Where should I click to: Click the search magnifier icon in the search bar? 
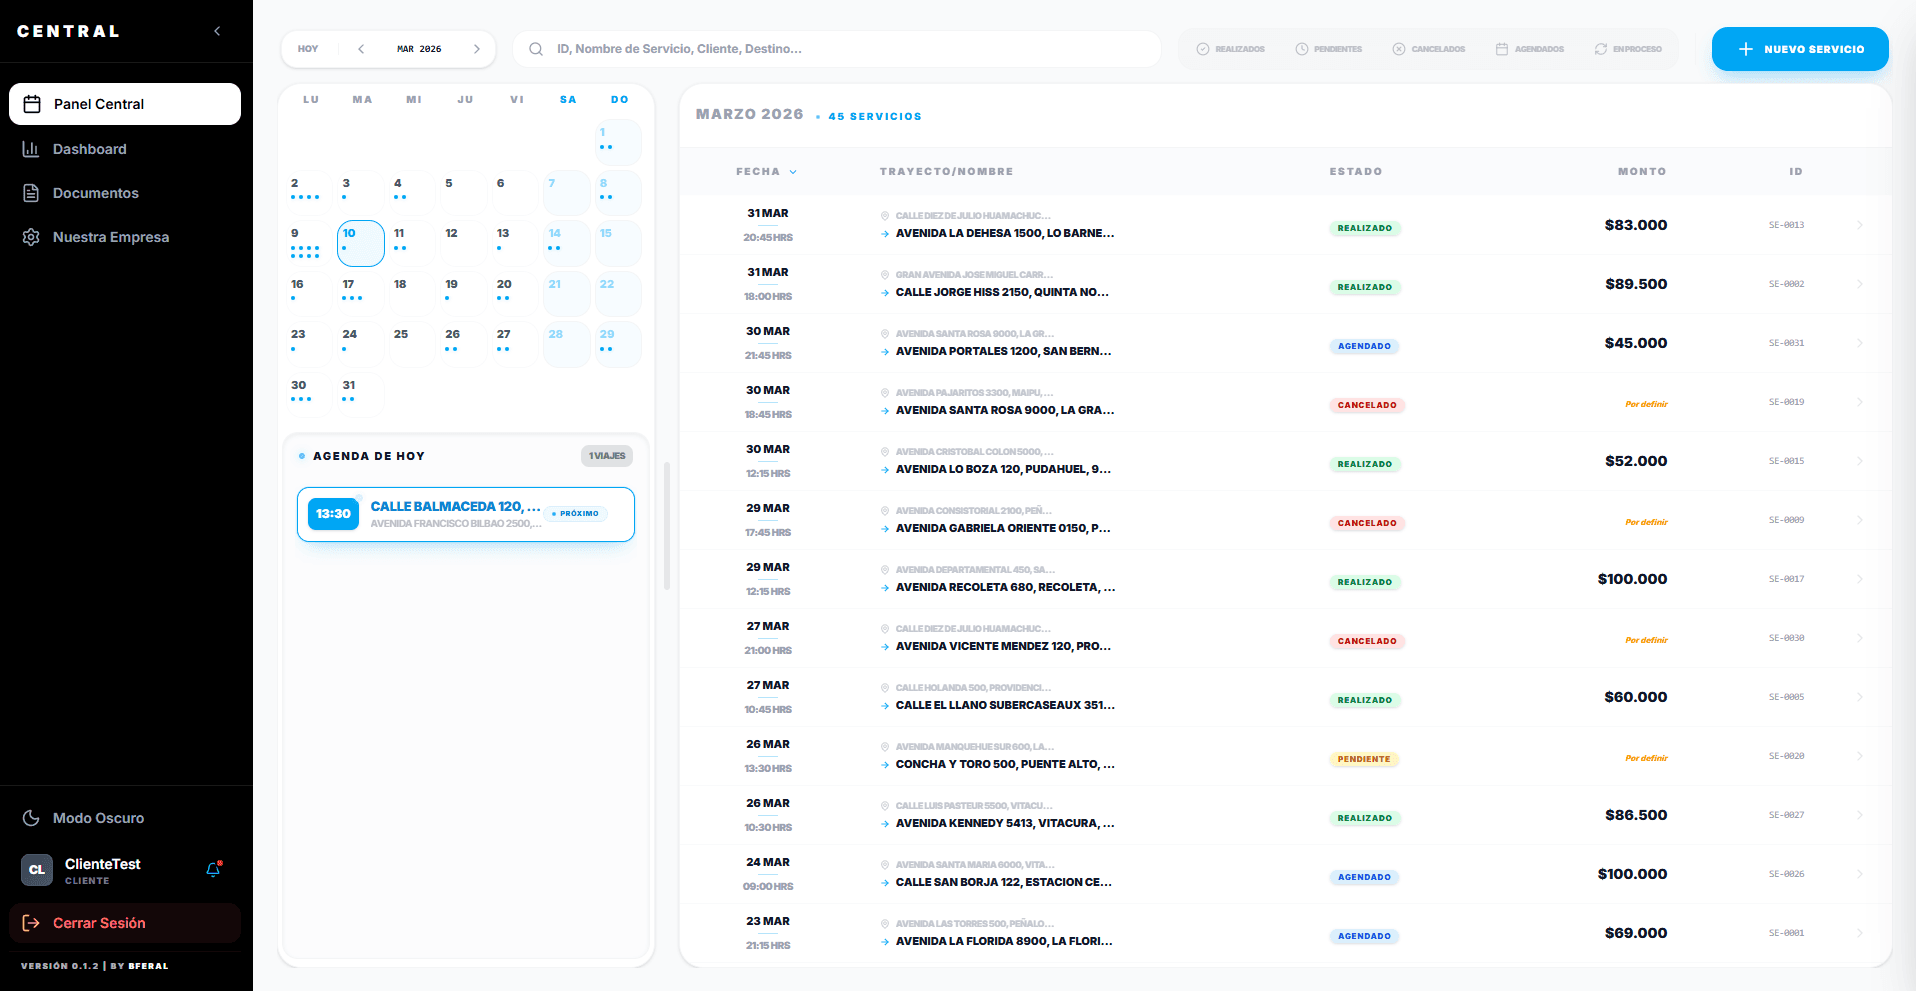point(536,48)
